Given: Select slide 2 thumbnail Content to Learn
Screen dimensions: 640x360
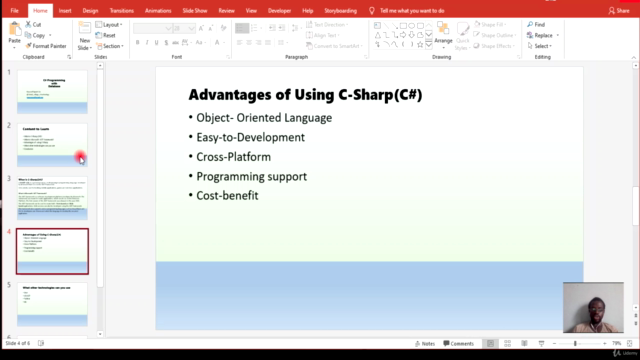Looking at the screenshot, I should [52, 145].
